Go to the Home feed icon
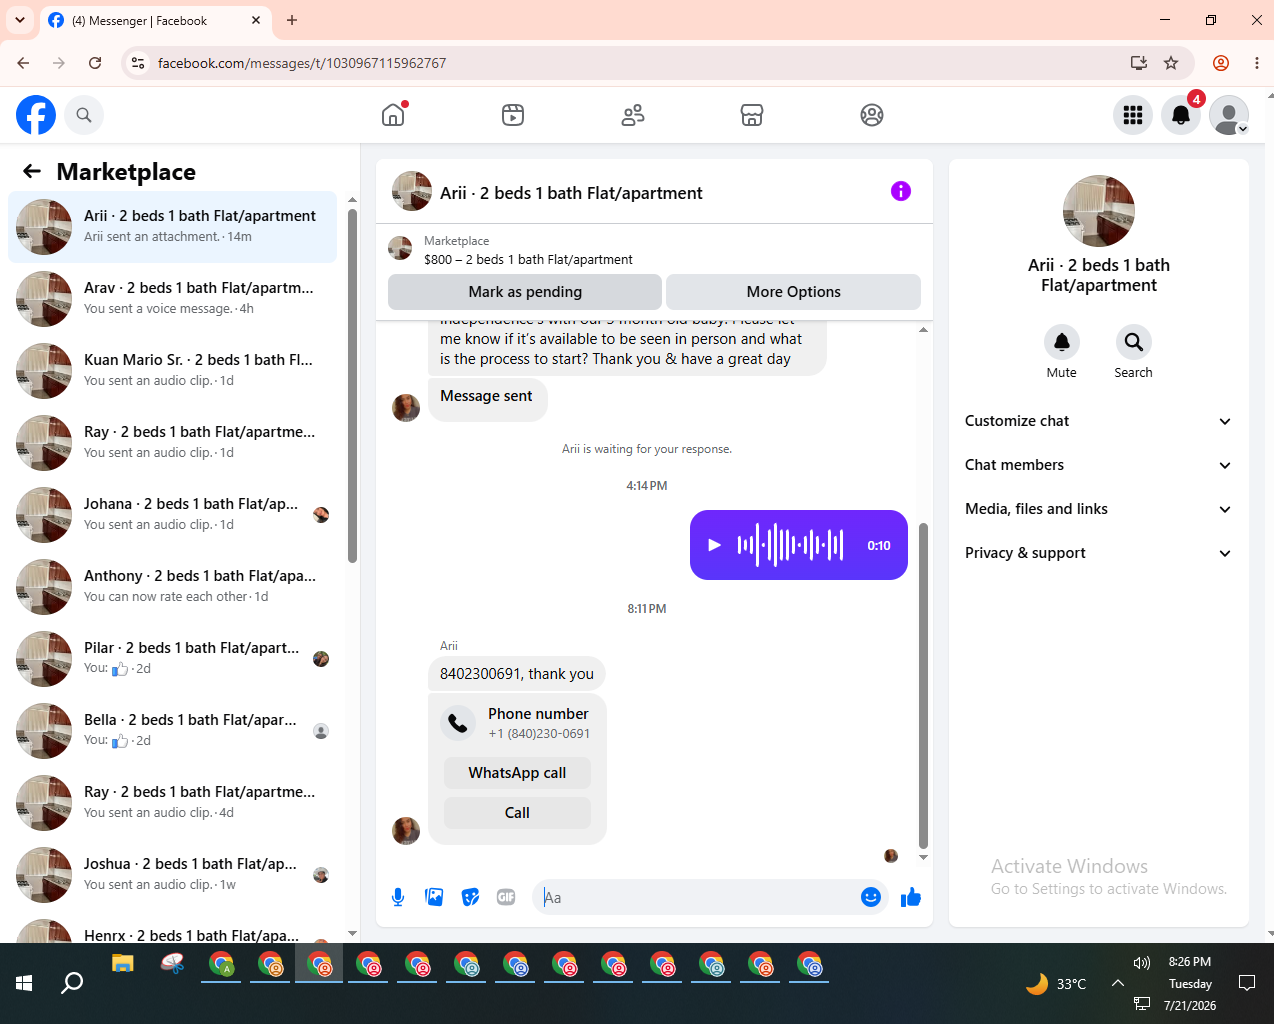The height and width of the screenshot is (1024, 1274). pos(393,115)
